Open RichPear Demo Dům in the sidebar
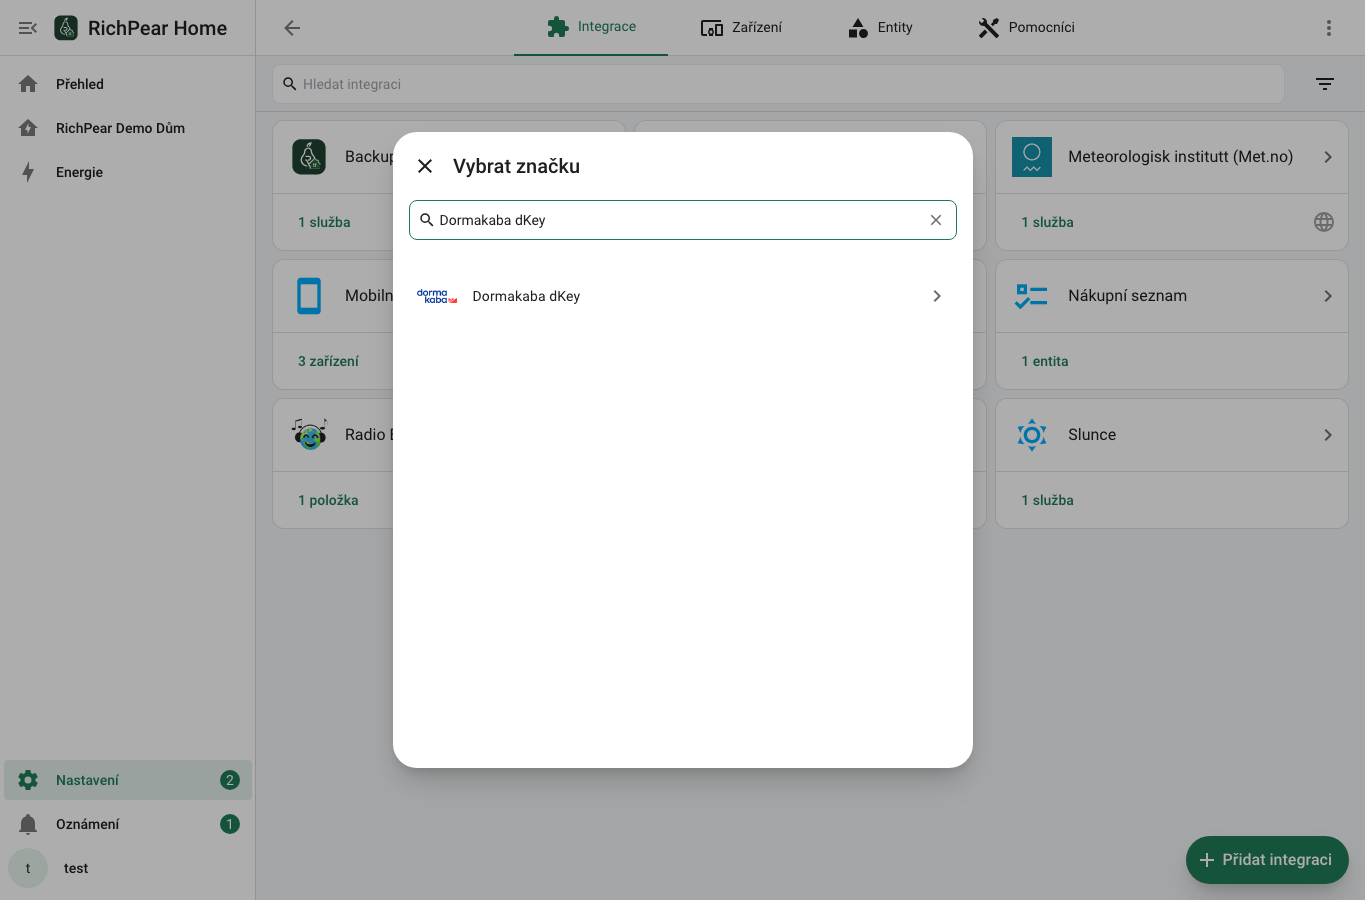The height and width of the screenshot is (900, 1365). click(128, 128)
